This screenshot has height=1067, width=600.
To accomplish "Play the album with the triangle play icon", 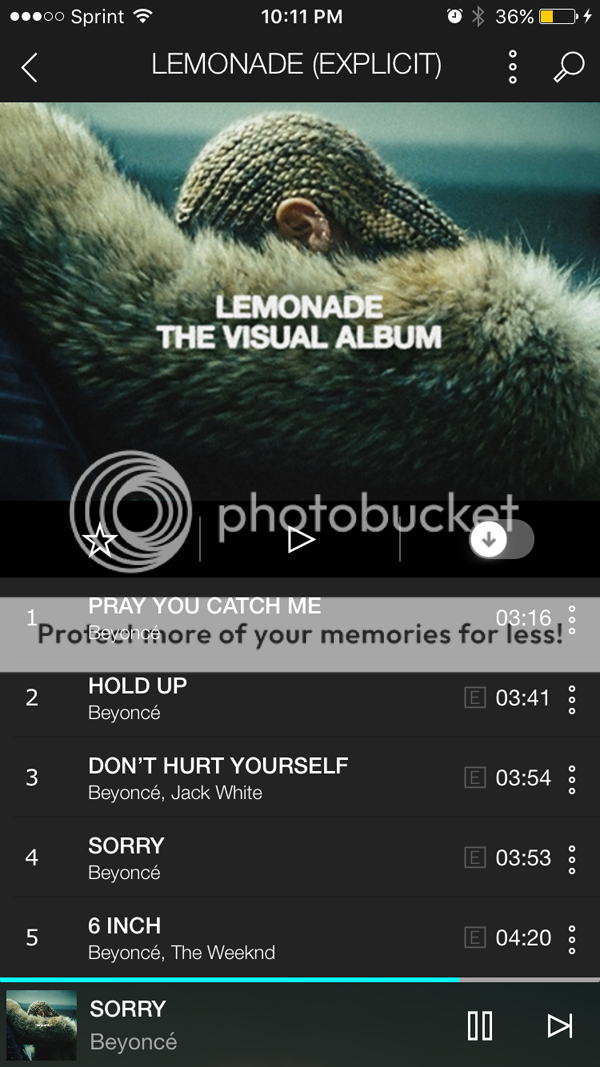I will [x=300, y=540].
